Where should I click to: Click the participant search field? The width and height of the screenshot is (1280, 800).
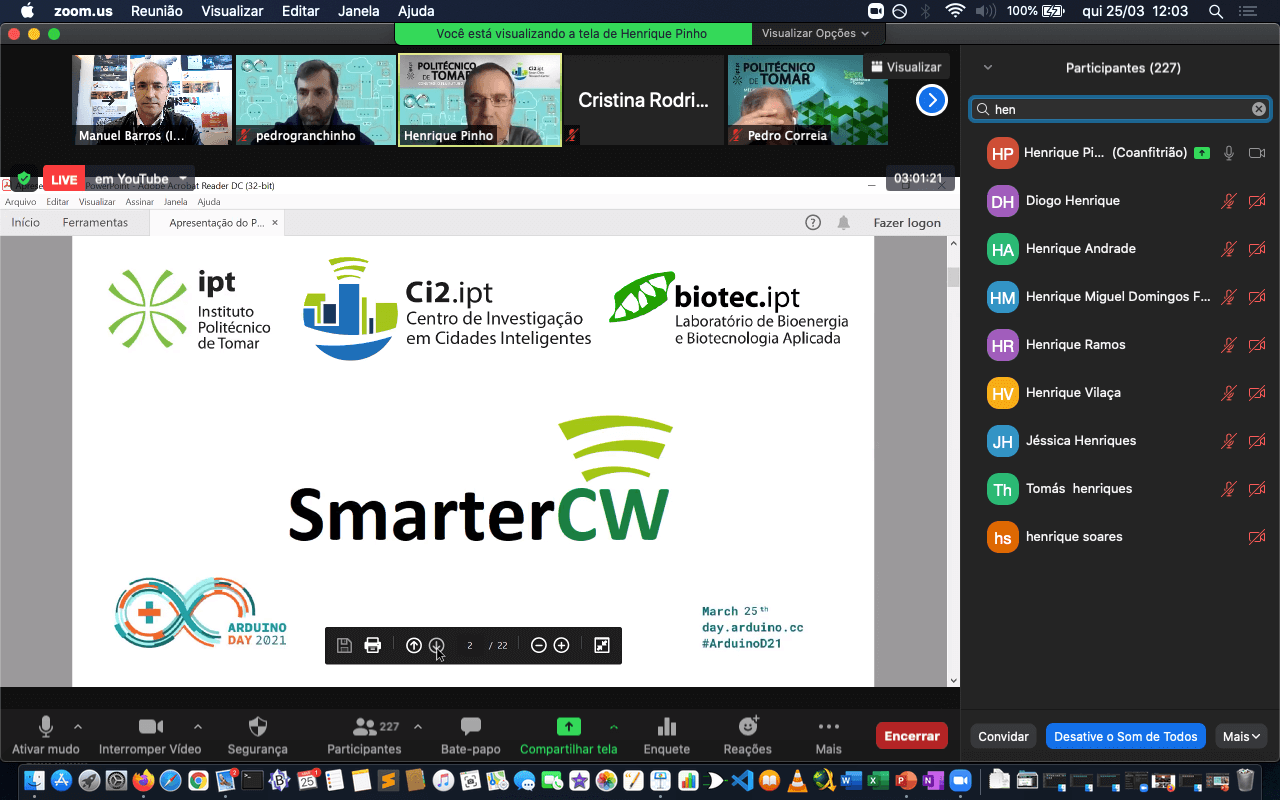1119,109
